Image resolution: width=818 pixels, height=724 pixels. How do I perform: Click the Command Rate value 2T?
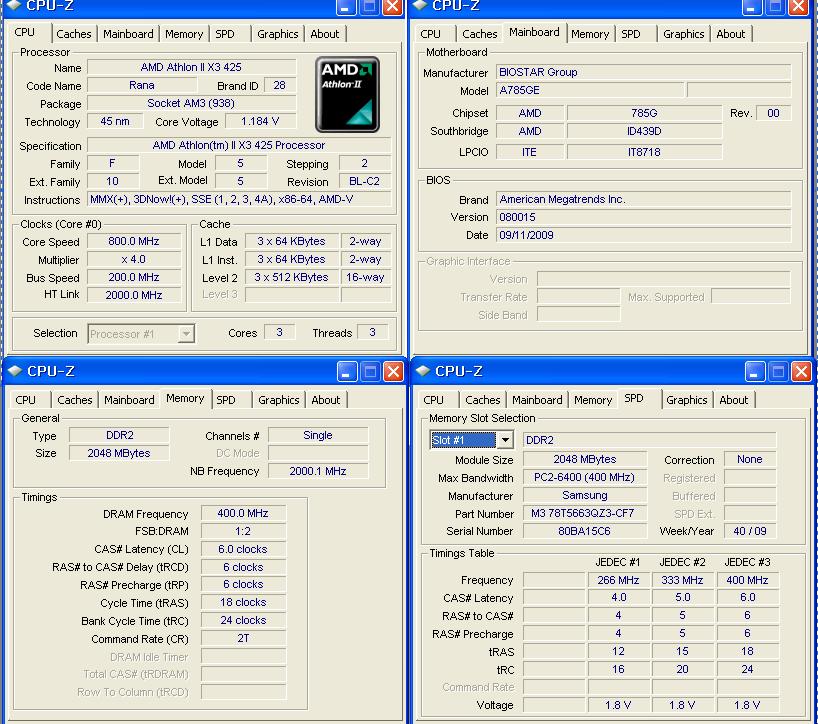click(x=243, y=638)
